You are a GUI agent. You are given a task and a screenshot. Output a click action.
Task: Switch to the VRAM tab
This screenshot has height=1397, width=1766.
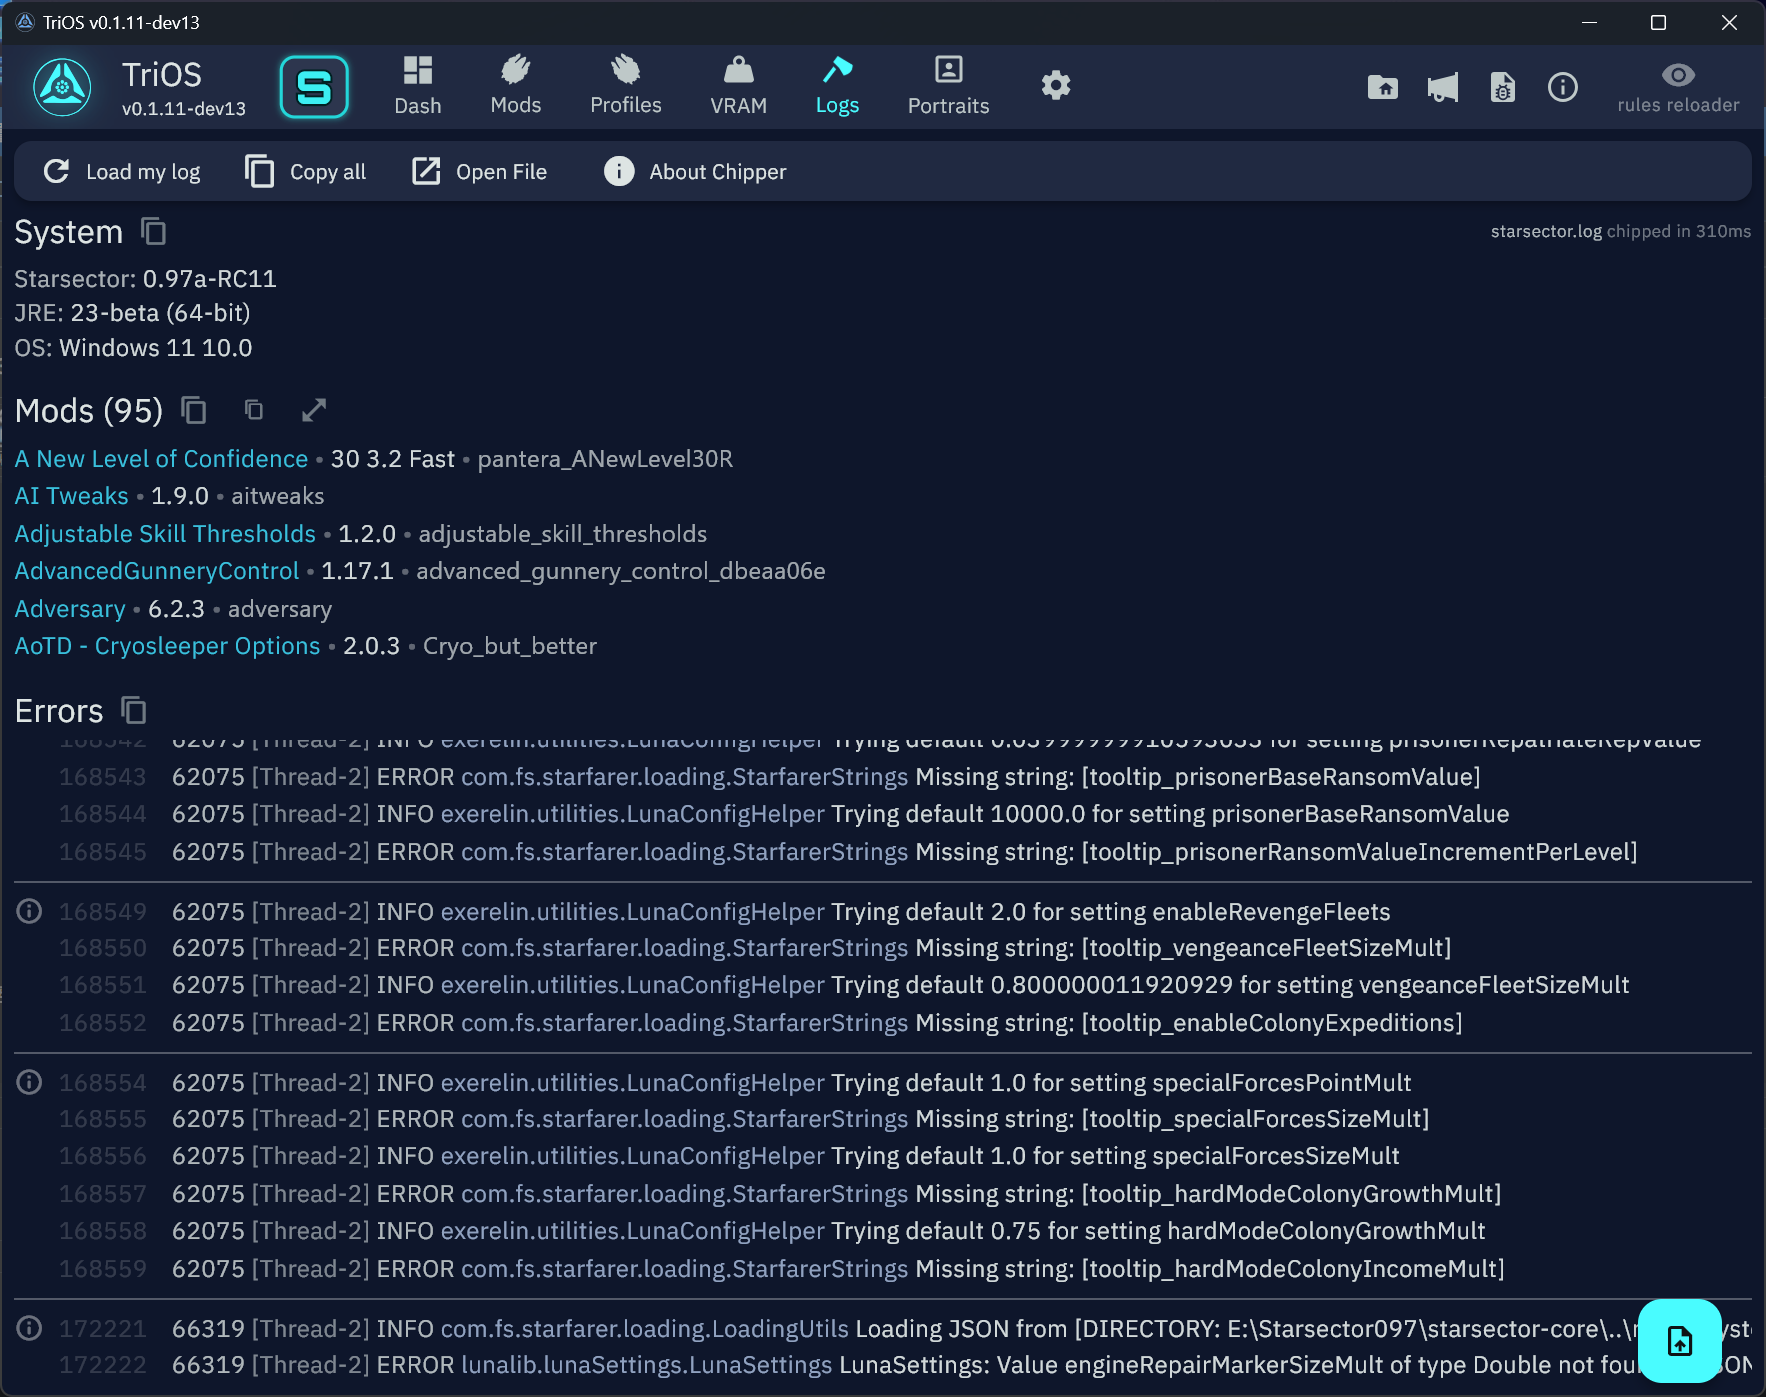click(x=738, y=86)
